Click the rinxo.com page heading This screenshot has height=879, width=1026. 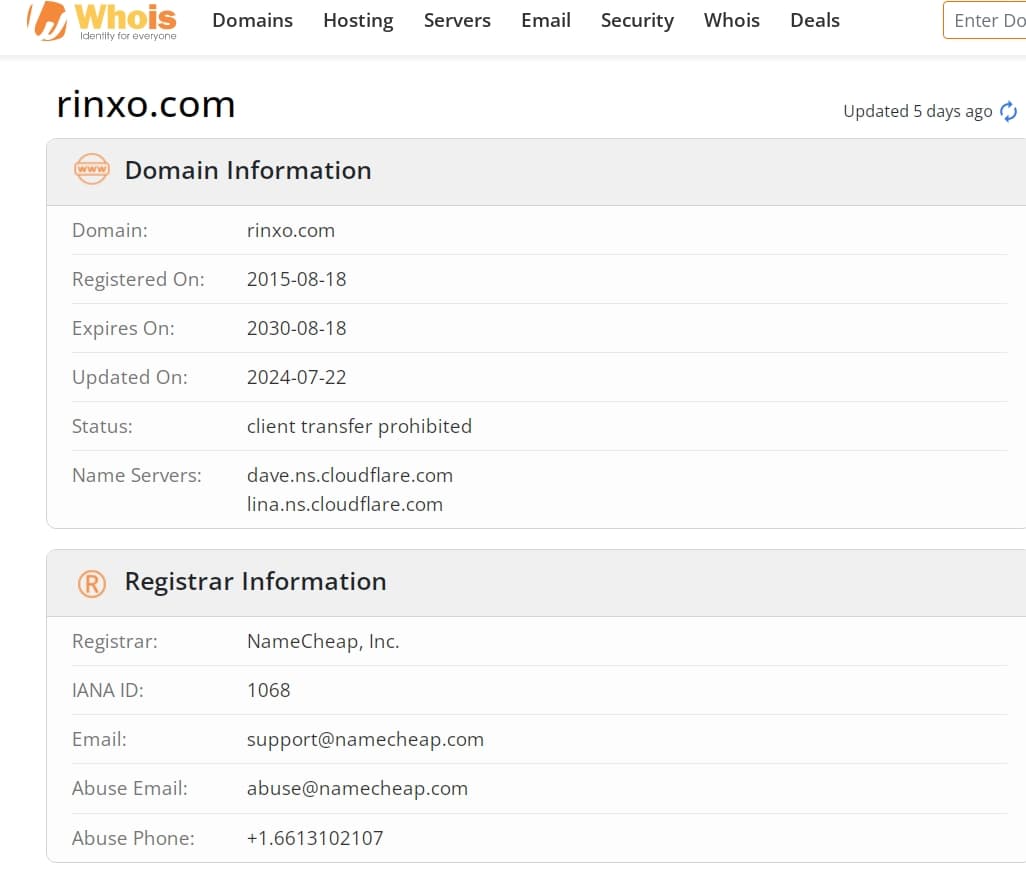(146, 105)
